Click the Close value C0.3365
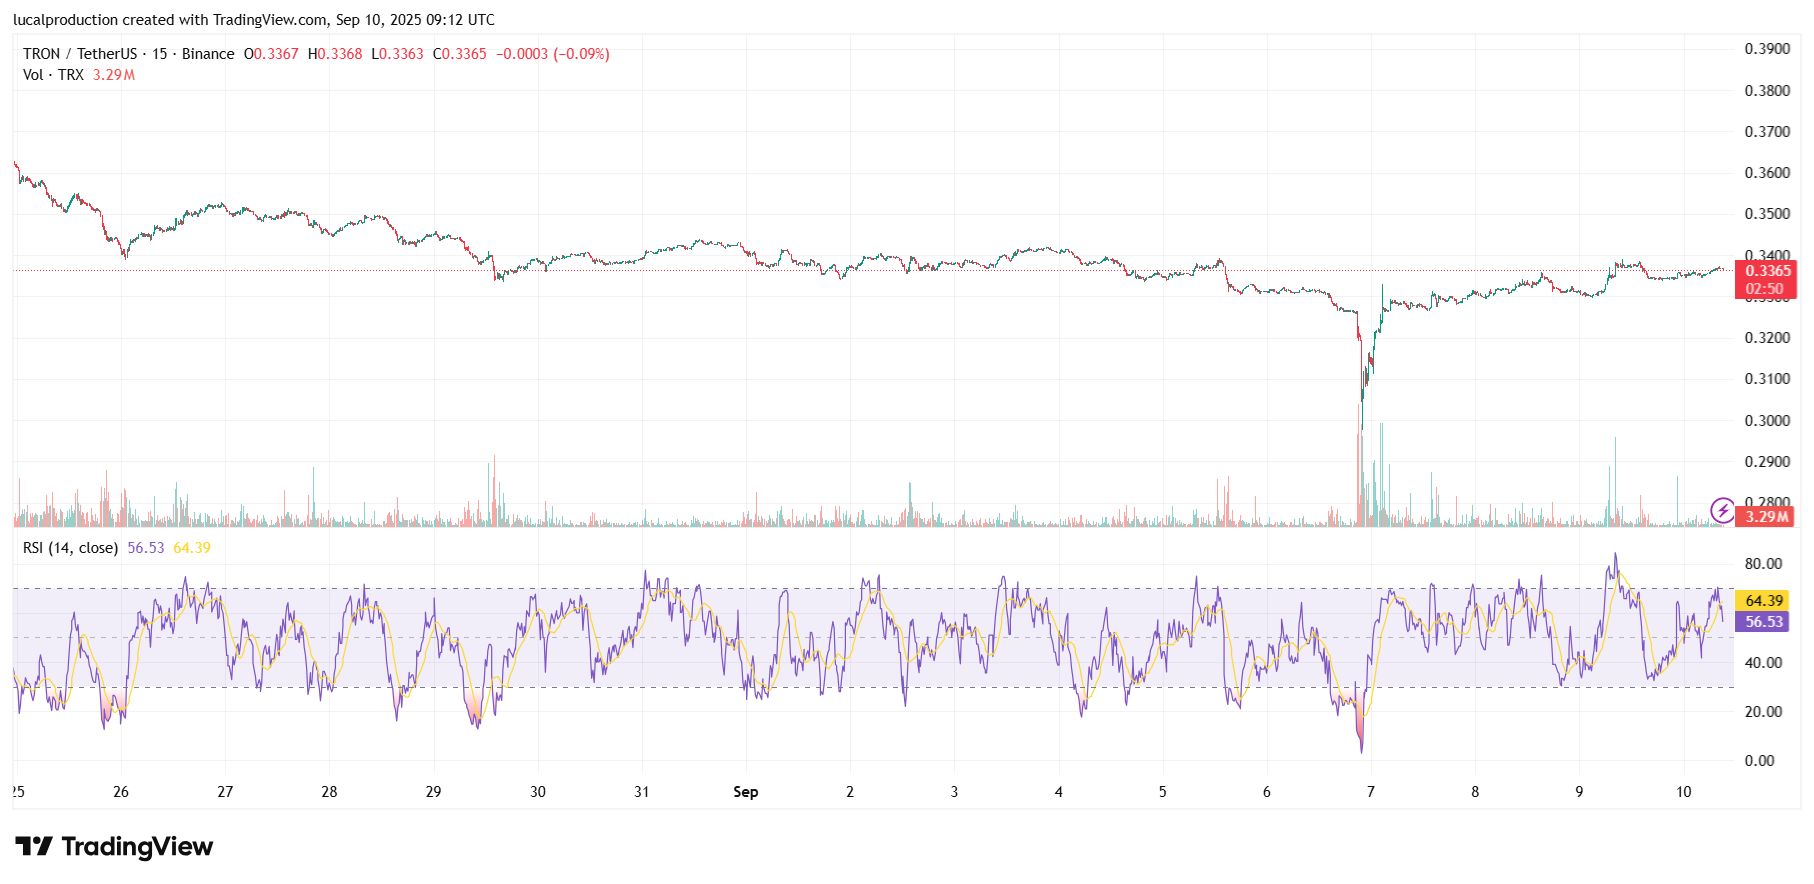 [x=460, y=54]
